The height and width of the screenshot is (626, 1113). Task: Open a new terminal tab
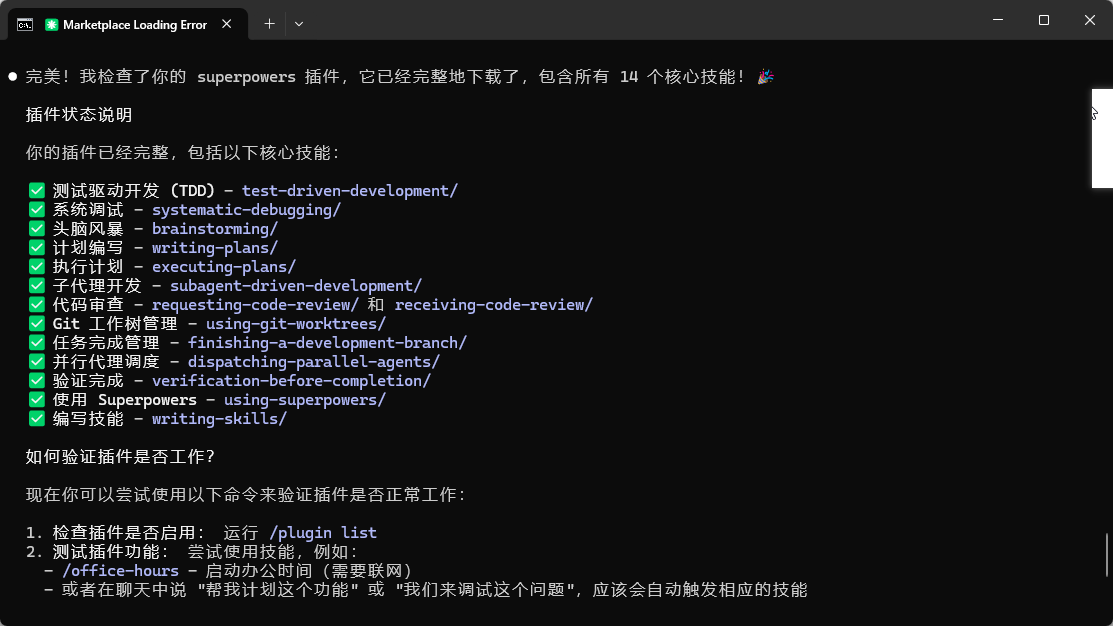[269, 24]
